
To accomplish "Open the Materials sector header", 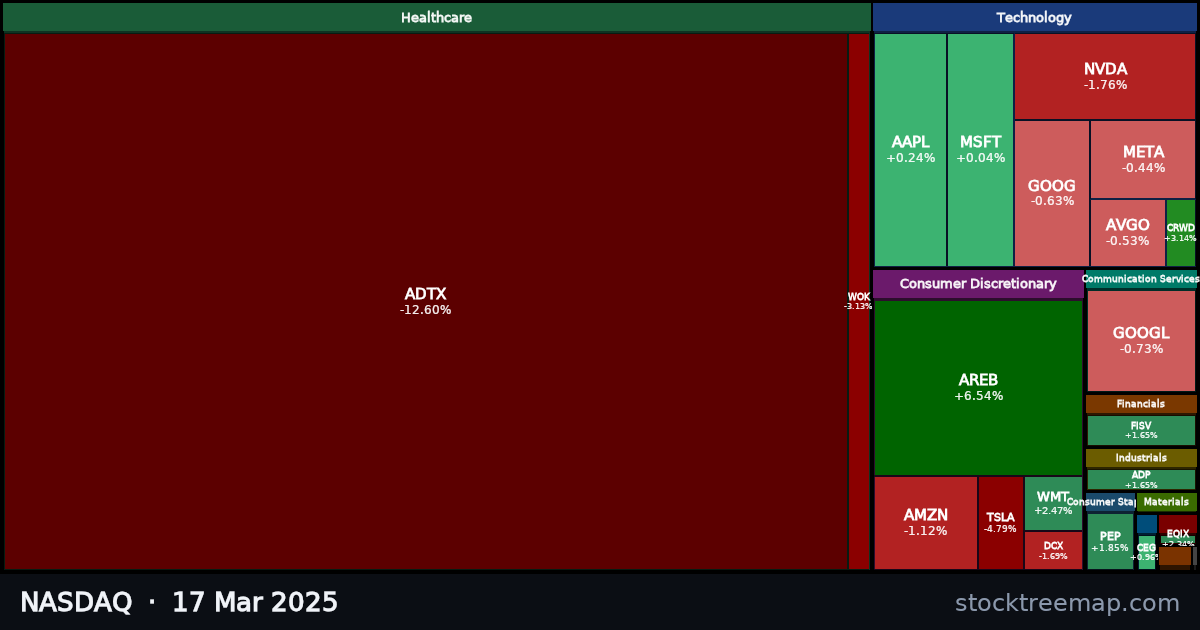I will (1167, 502).
